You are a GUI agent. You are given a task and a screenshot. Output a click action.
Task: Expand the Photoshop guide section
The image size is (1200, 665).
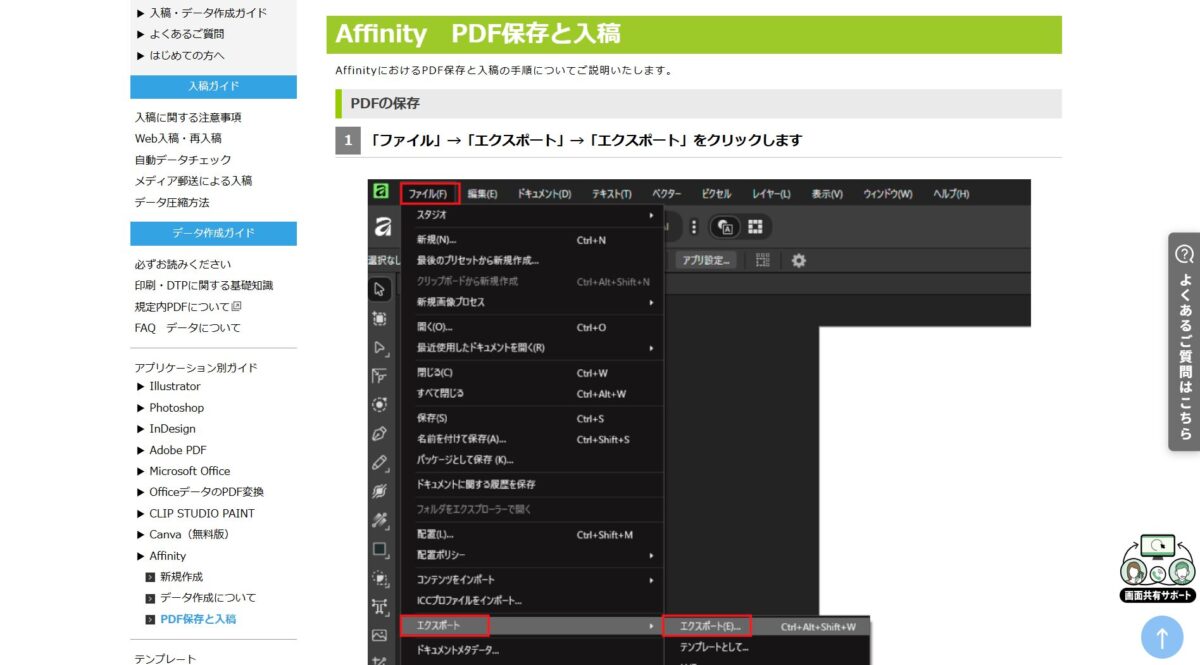[176, 408]
